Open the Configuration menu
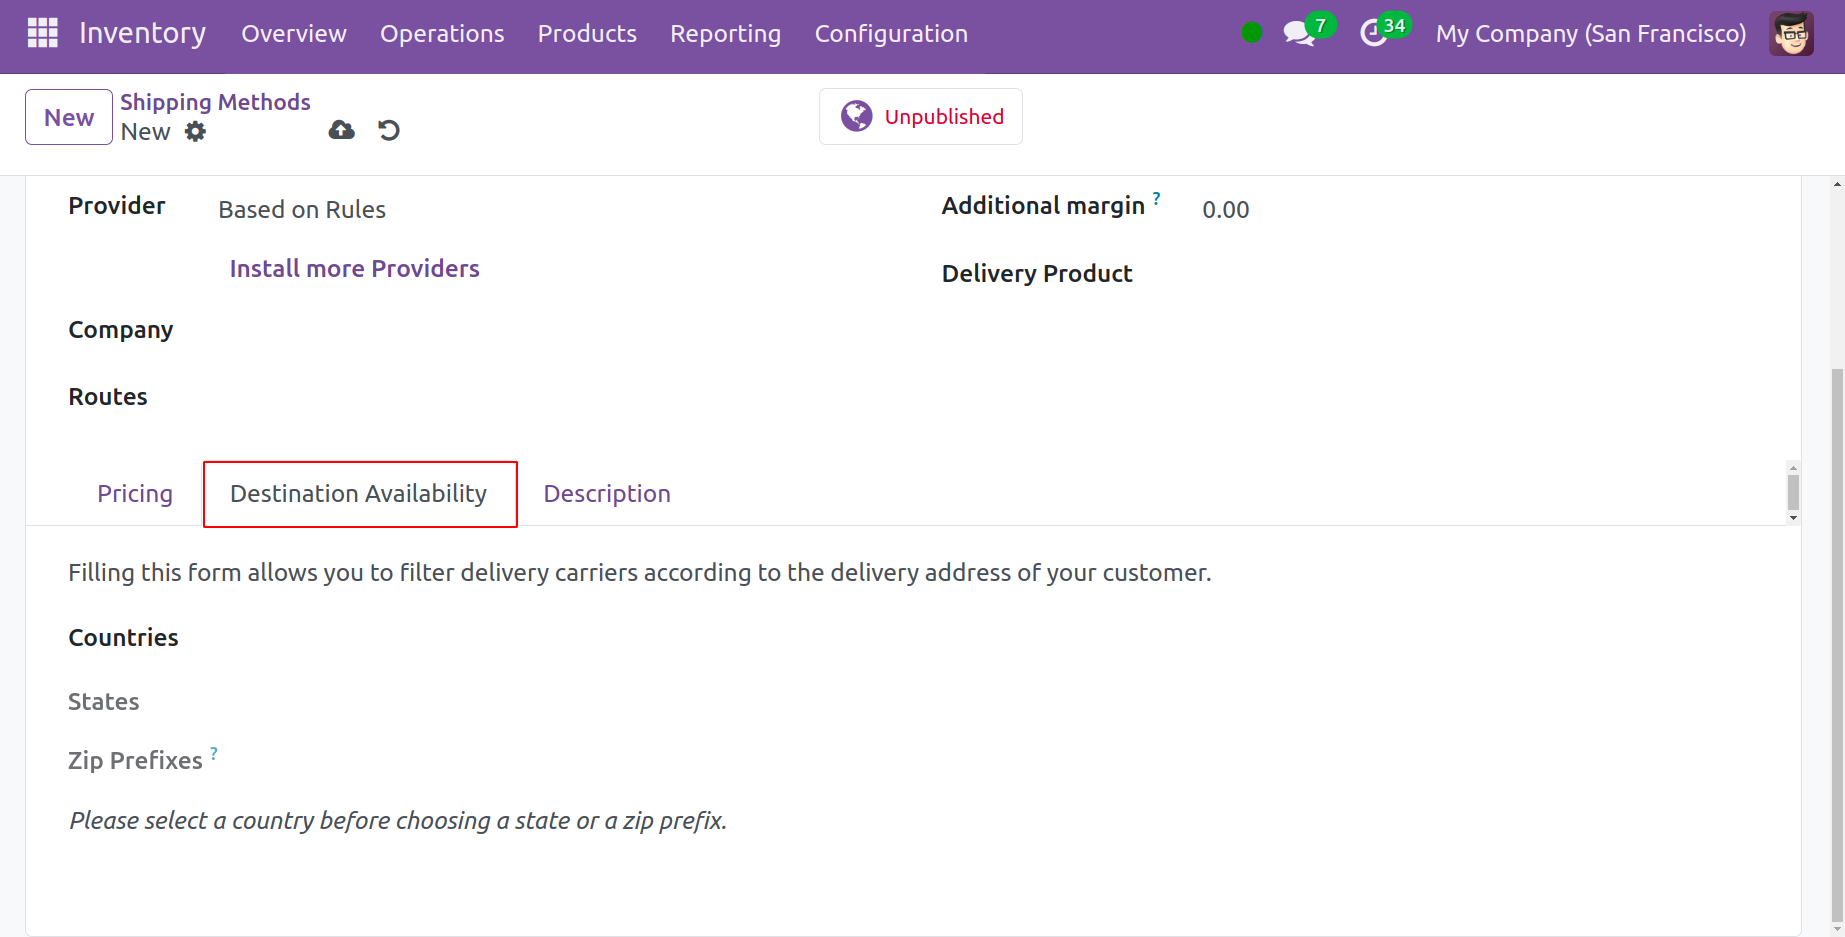1845x937 pixels. coord(890,34)
